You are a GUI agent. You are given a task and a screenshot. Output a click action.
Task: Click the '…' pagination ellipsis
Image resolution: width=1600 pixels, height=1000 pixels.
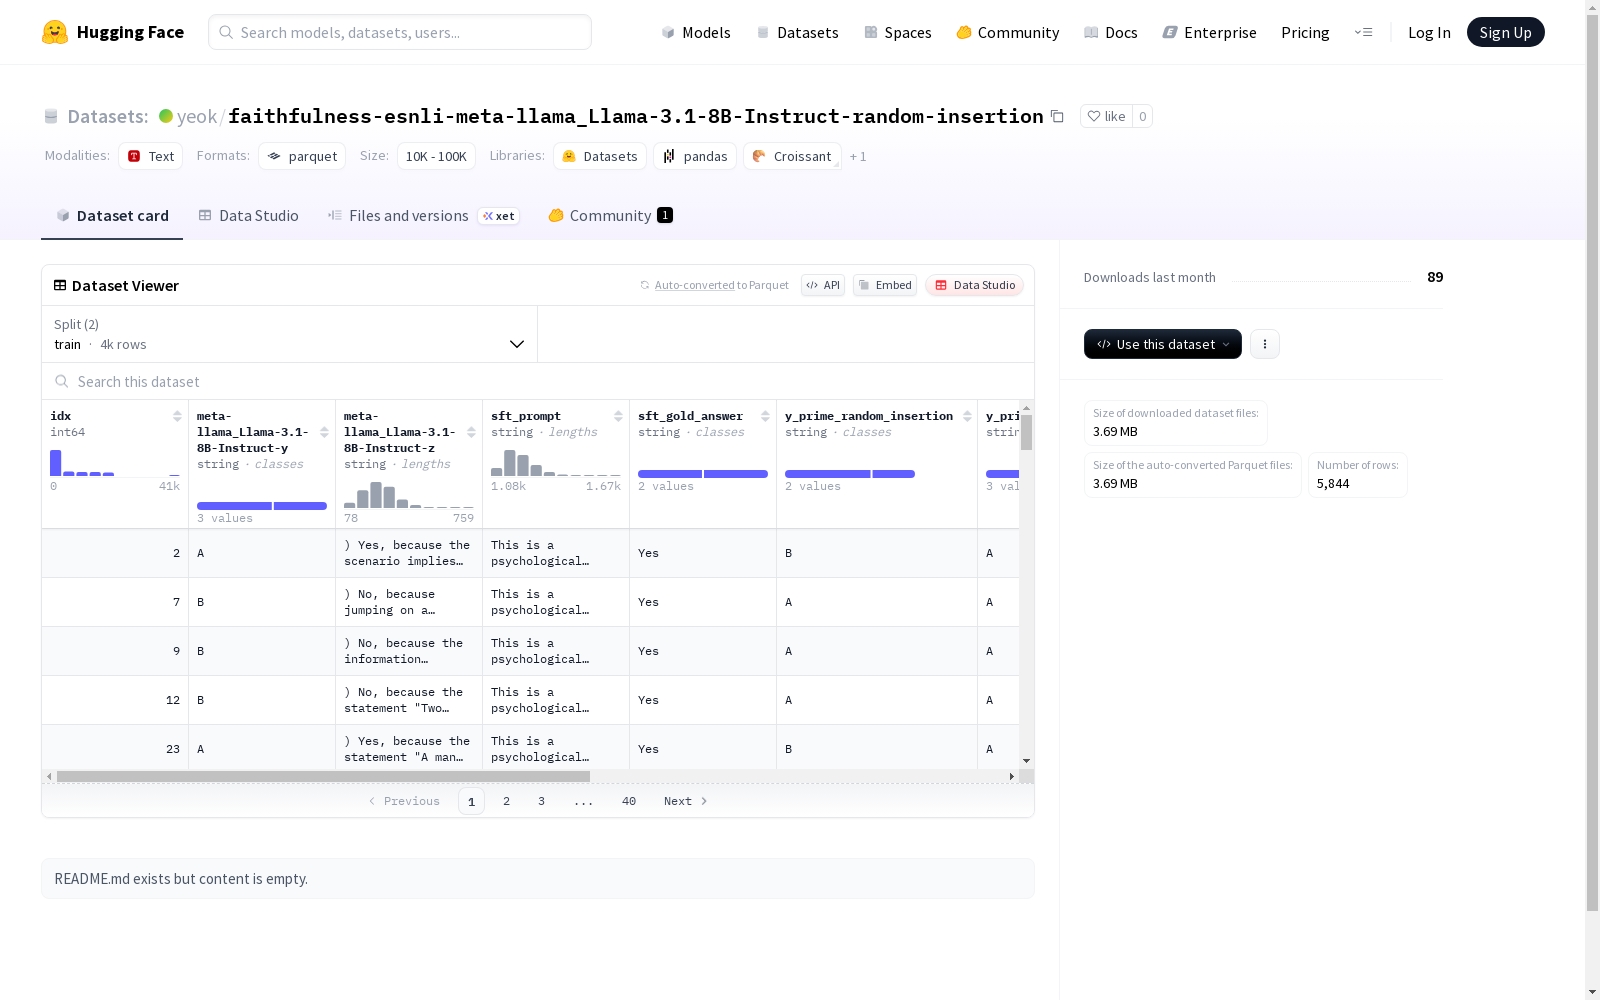[x=584, y=801]
